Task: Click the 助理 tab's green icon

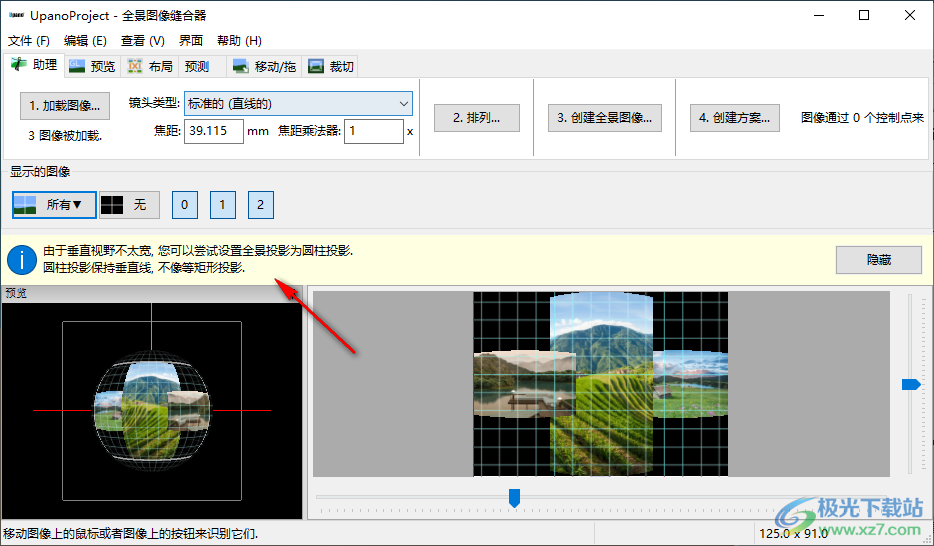Action: pos(19,64)
